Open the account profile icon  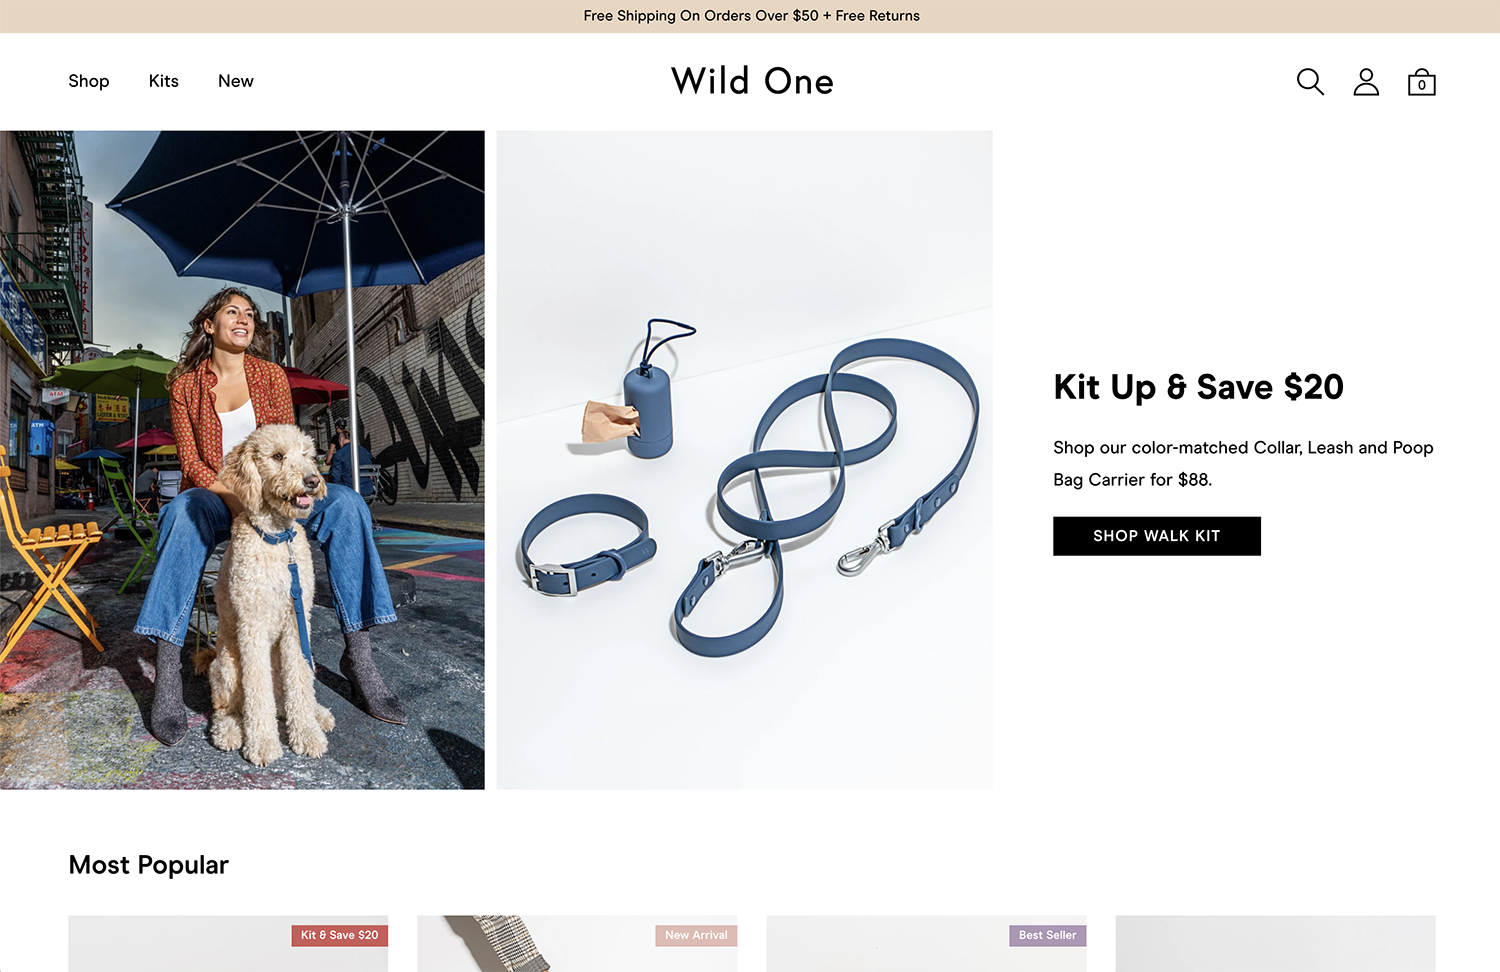[x=1366, y=82]
